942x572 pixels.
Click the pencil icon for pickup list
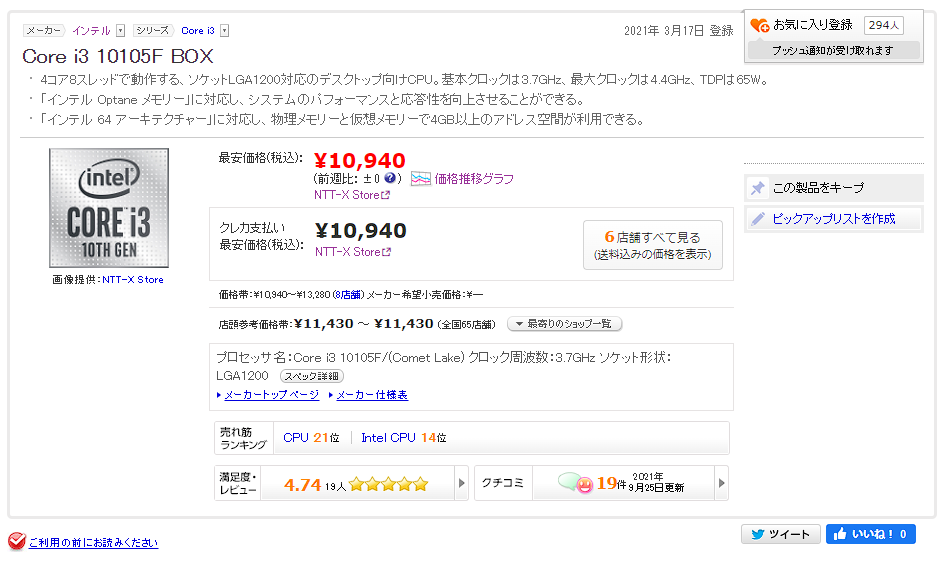tap(758, 219)
